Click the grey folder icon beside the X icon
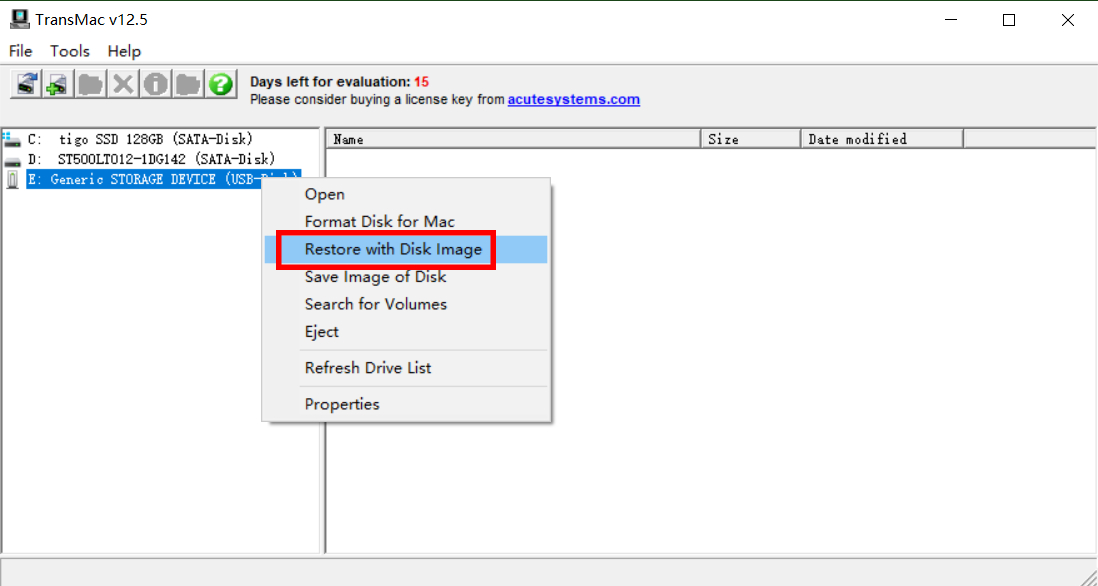The width and height of the screenshot is (1098, 586). pyautogui.click(x=91, y=84)
